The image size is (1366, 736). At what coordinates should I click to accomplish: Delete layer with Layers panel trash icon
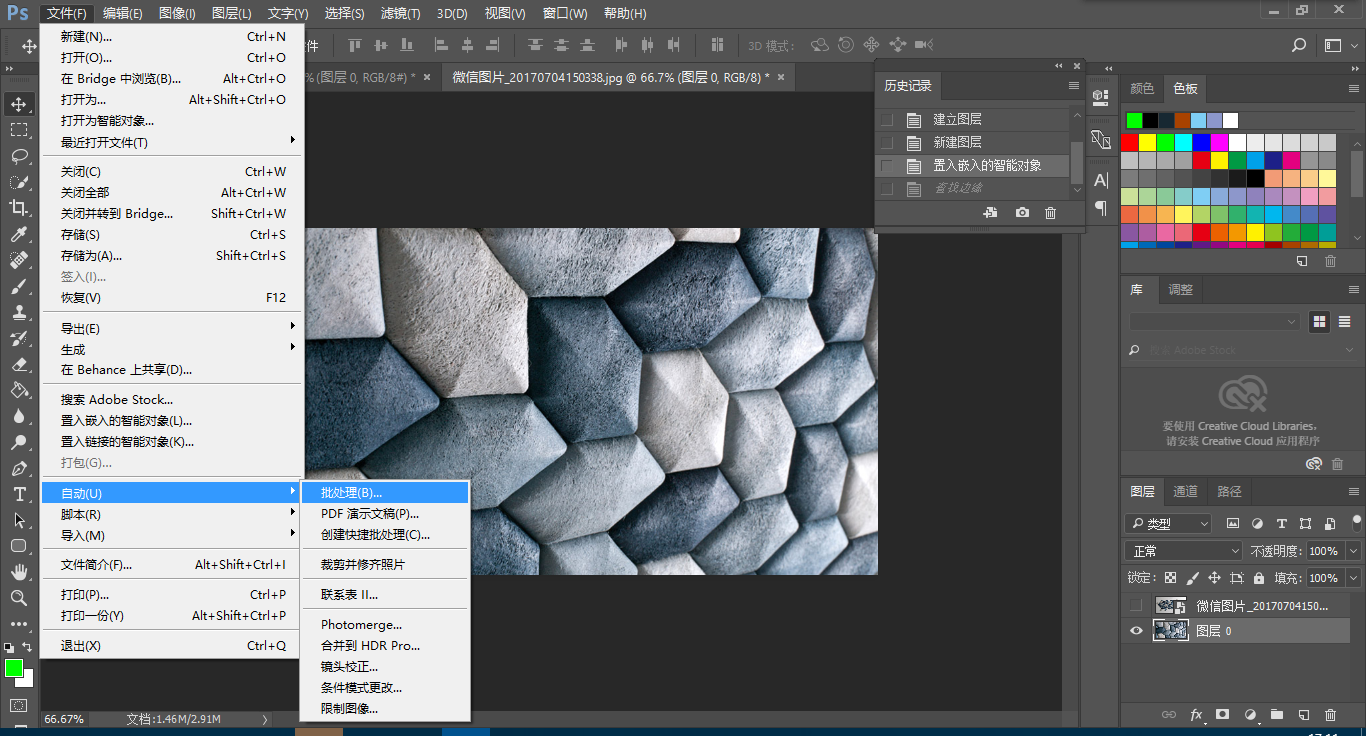tap(1330, 715)
